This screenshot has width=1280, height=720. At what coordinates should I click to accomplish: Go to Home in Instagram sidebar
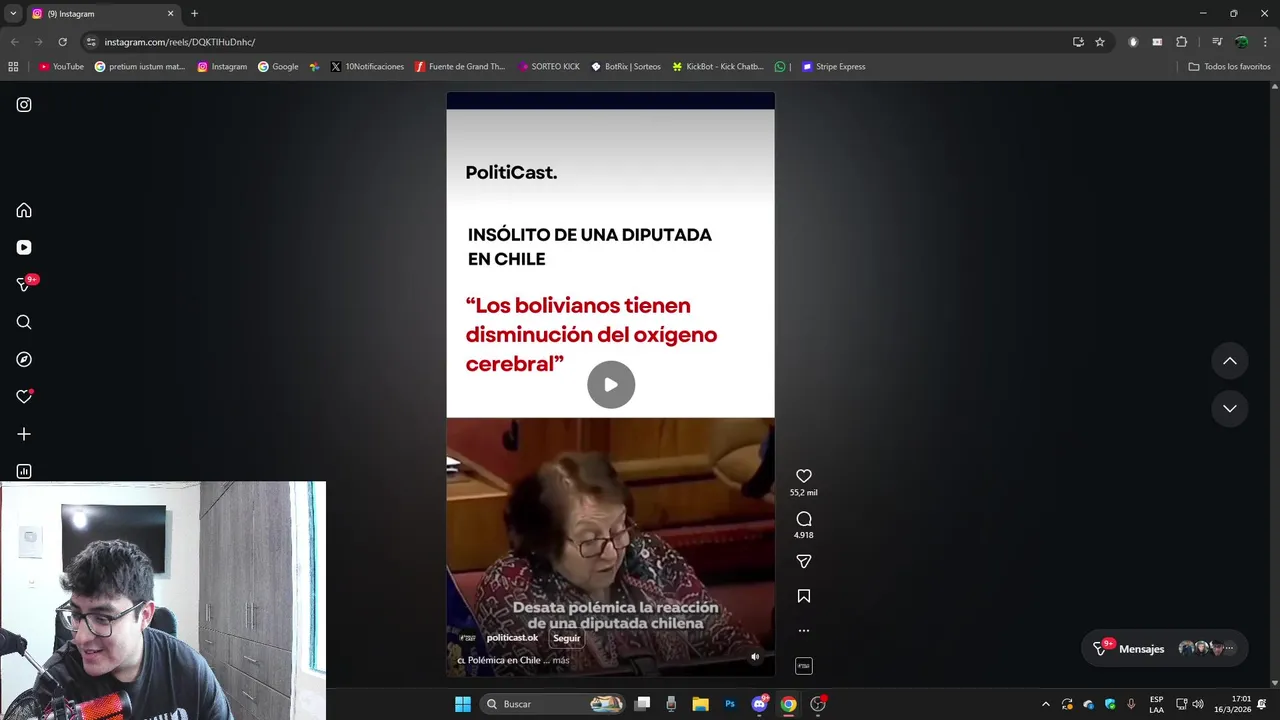pos(24,210)
